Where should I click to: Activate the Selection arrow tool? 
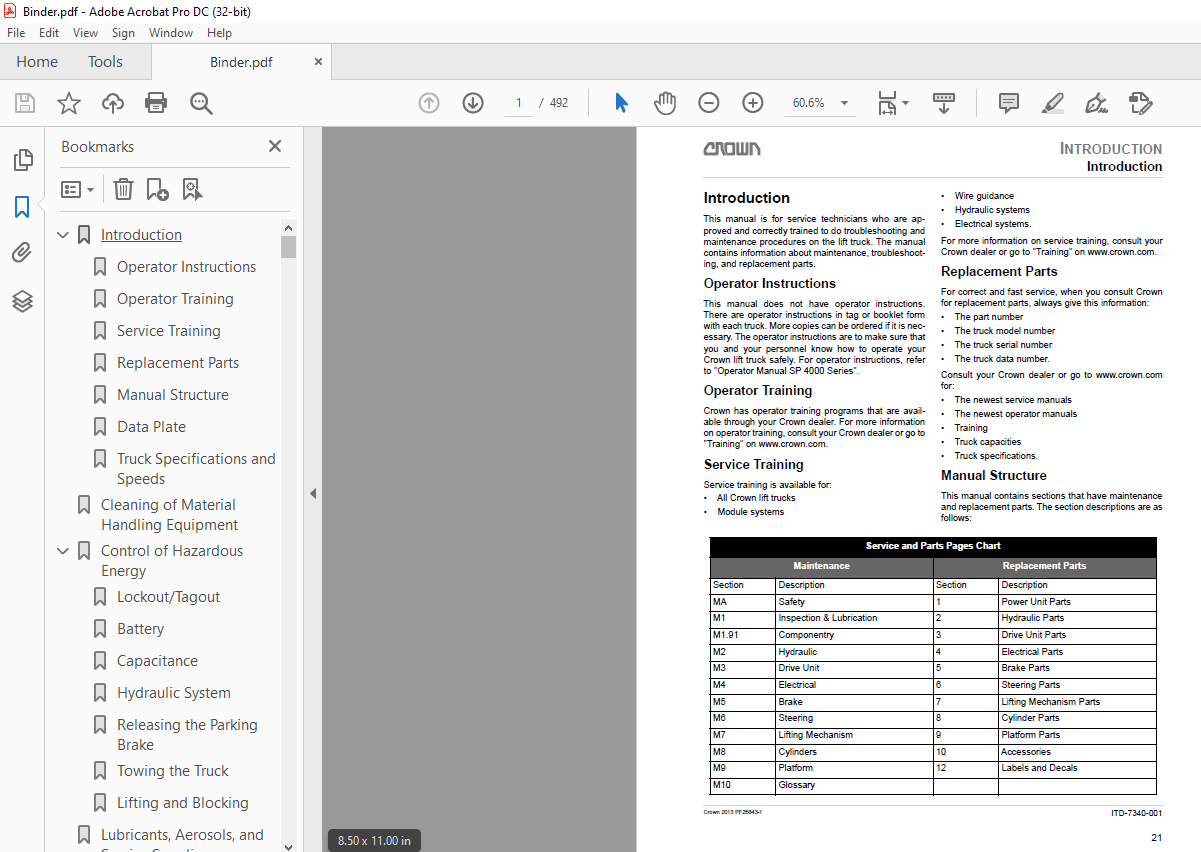pyautogui.click(x=621, y=102)
